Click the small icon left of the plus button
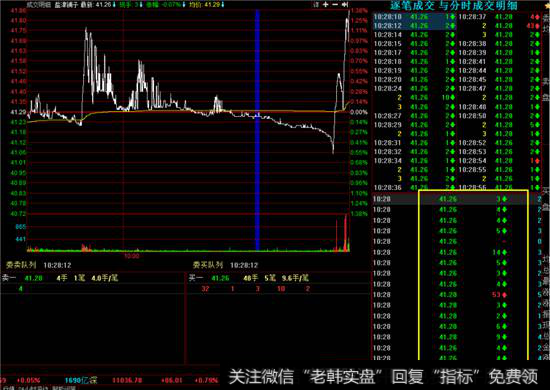Screen dimensions: 550x390 [x=316, y=5]
